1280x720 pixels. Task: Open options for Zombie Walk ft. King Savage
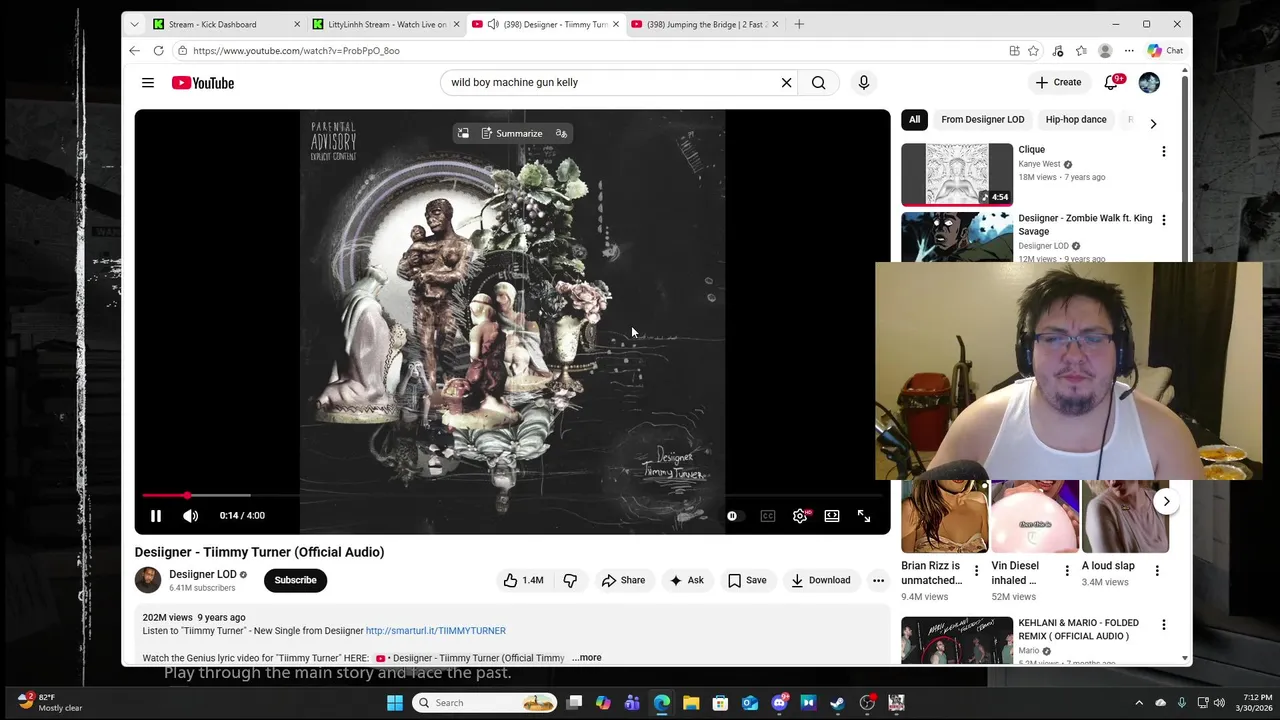[1163, 220]
